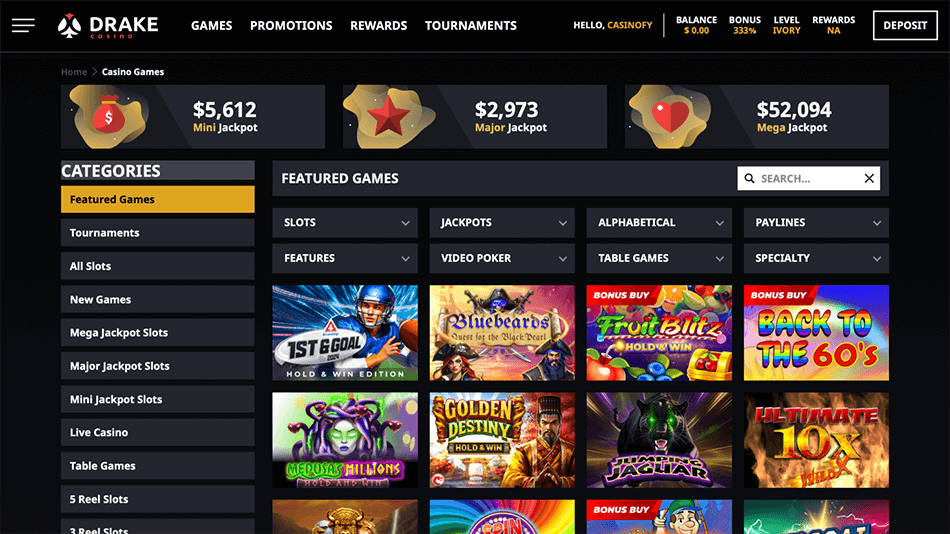Open the Paylines dropdown

[816, 222]
